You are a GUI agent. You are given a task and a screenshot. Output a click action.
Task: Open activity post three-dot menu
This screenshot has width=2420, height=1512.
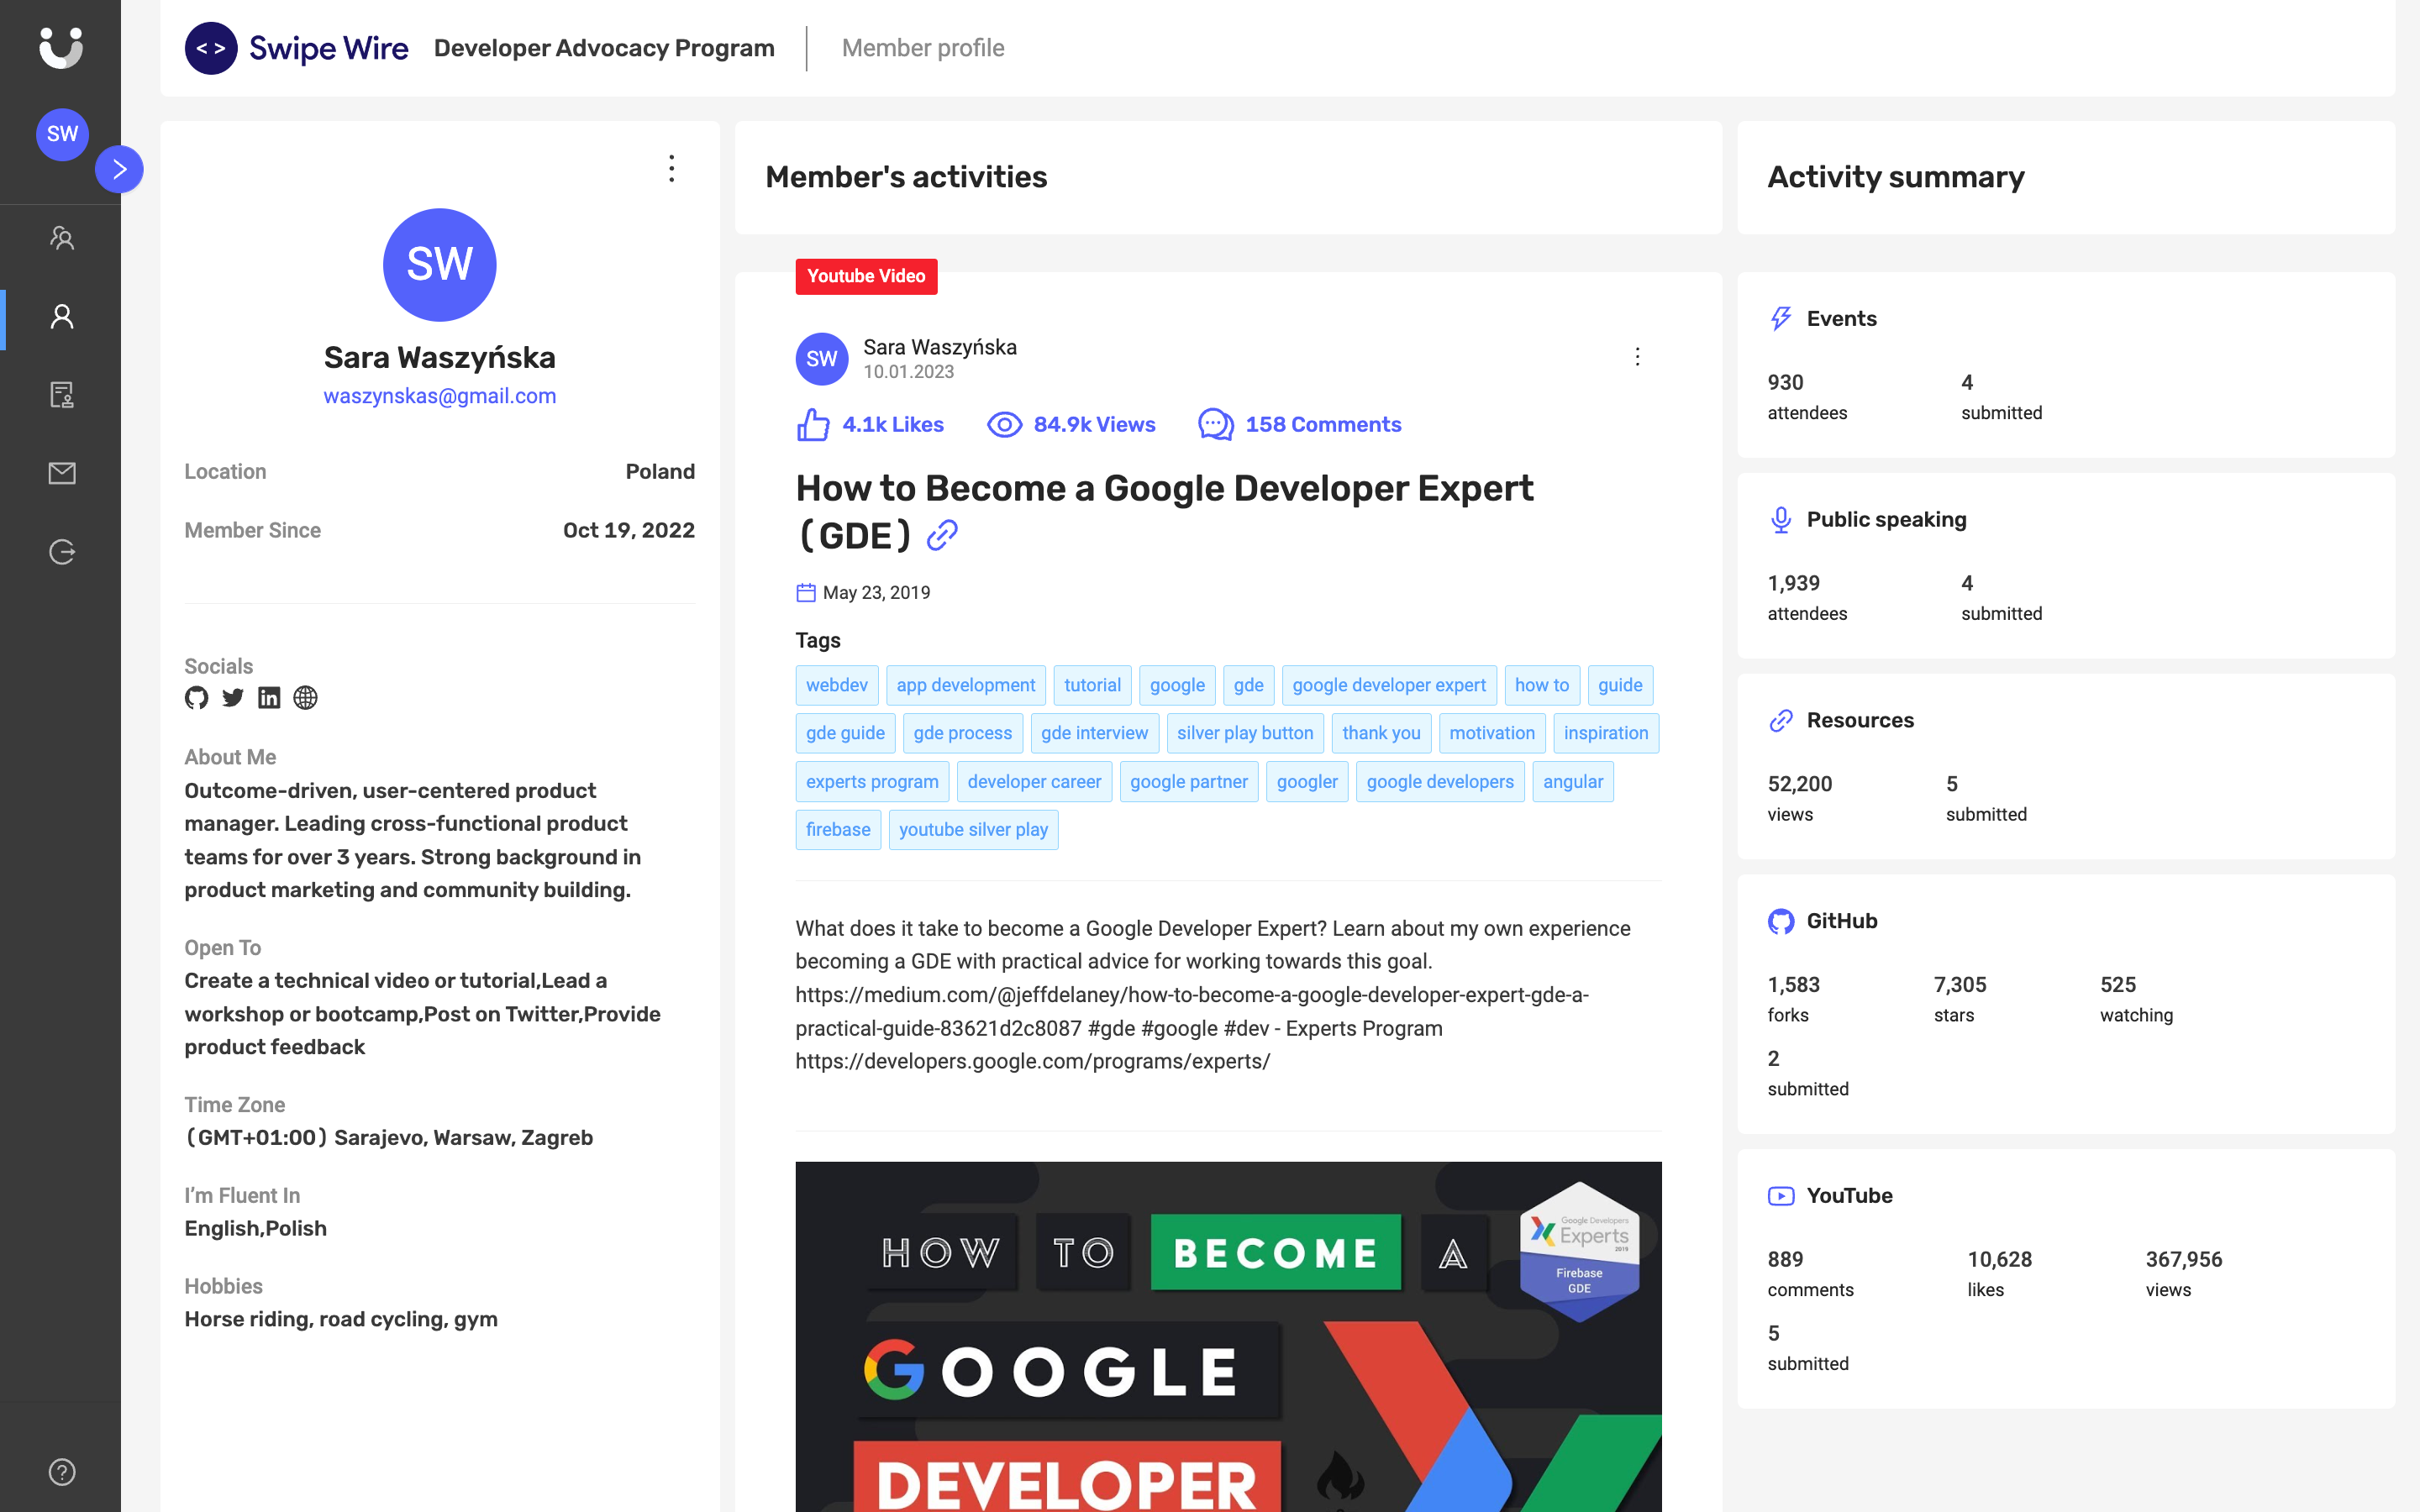tap(1637, 357)
